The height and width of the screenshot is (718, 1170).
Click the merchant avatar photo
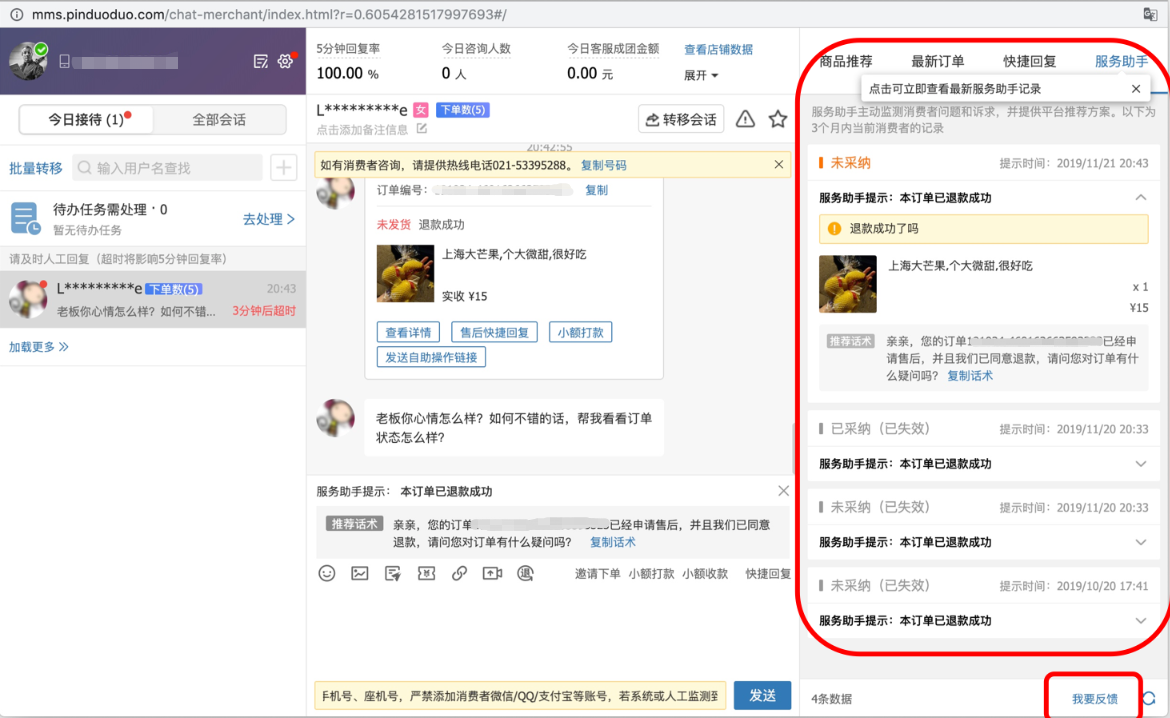coord(28,61)
